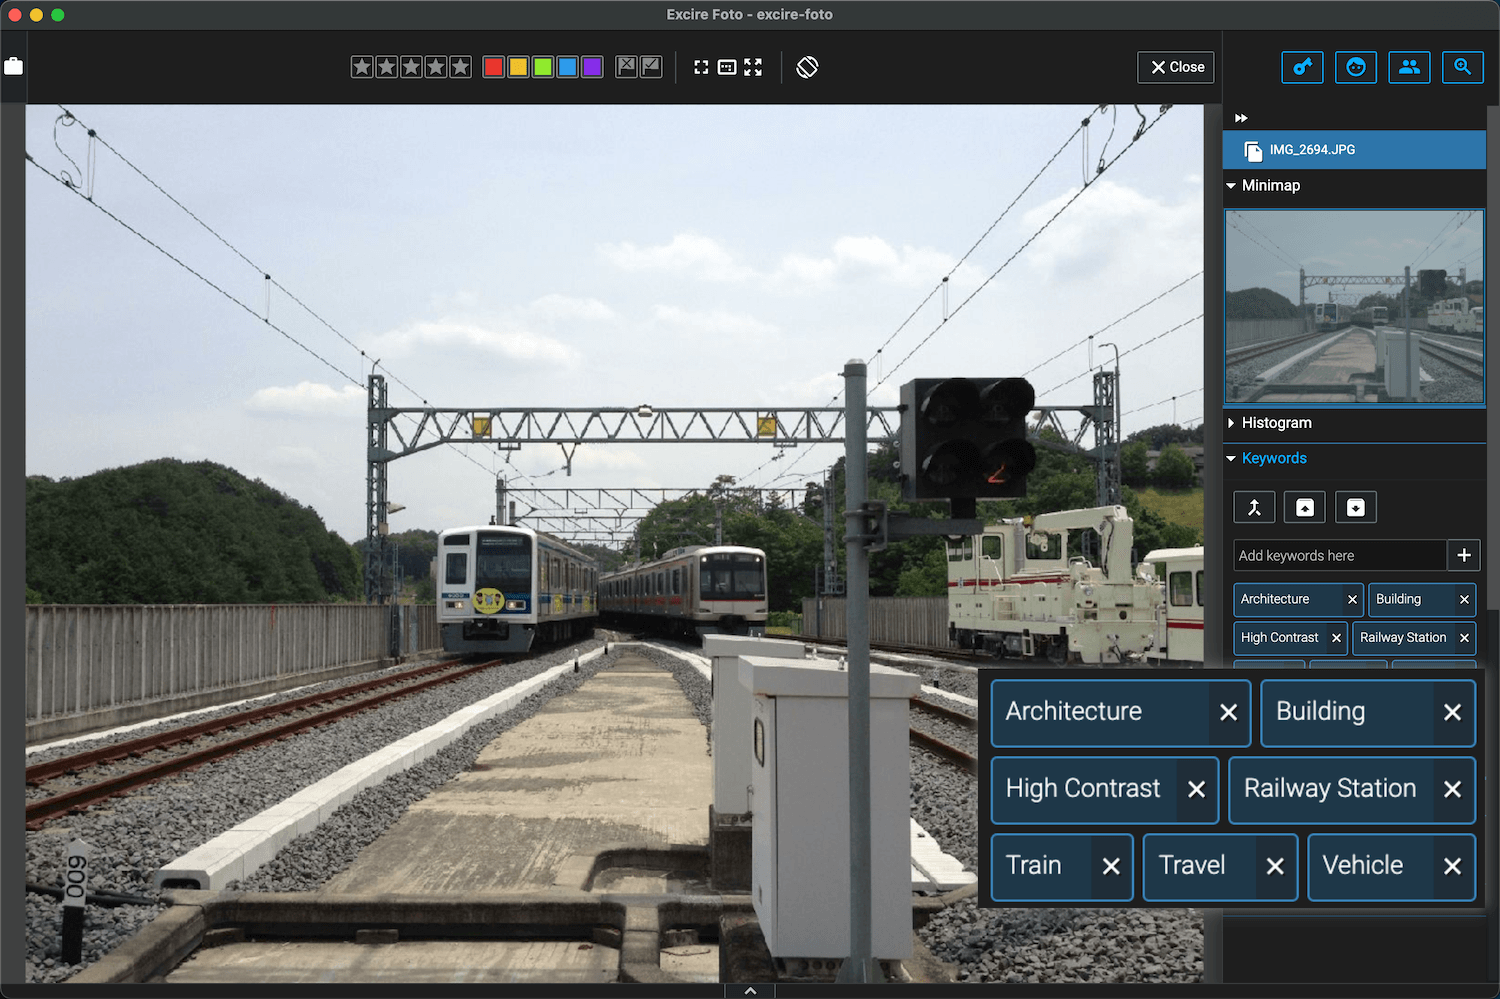
Task: Rotate the photo with rotate icon
Action: pos(807,67)
